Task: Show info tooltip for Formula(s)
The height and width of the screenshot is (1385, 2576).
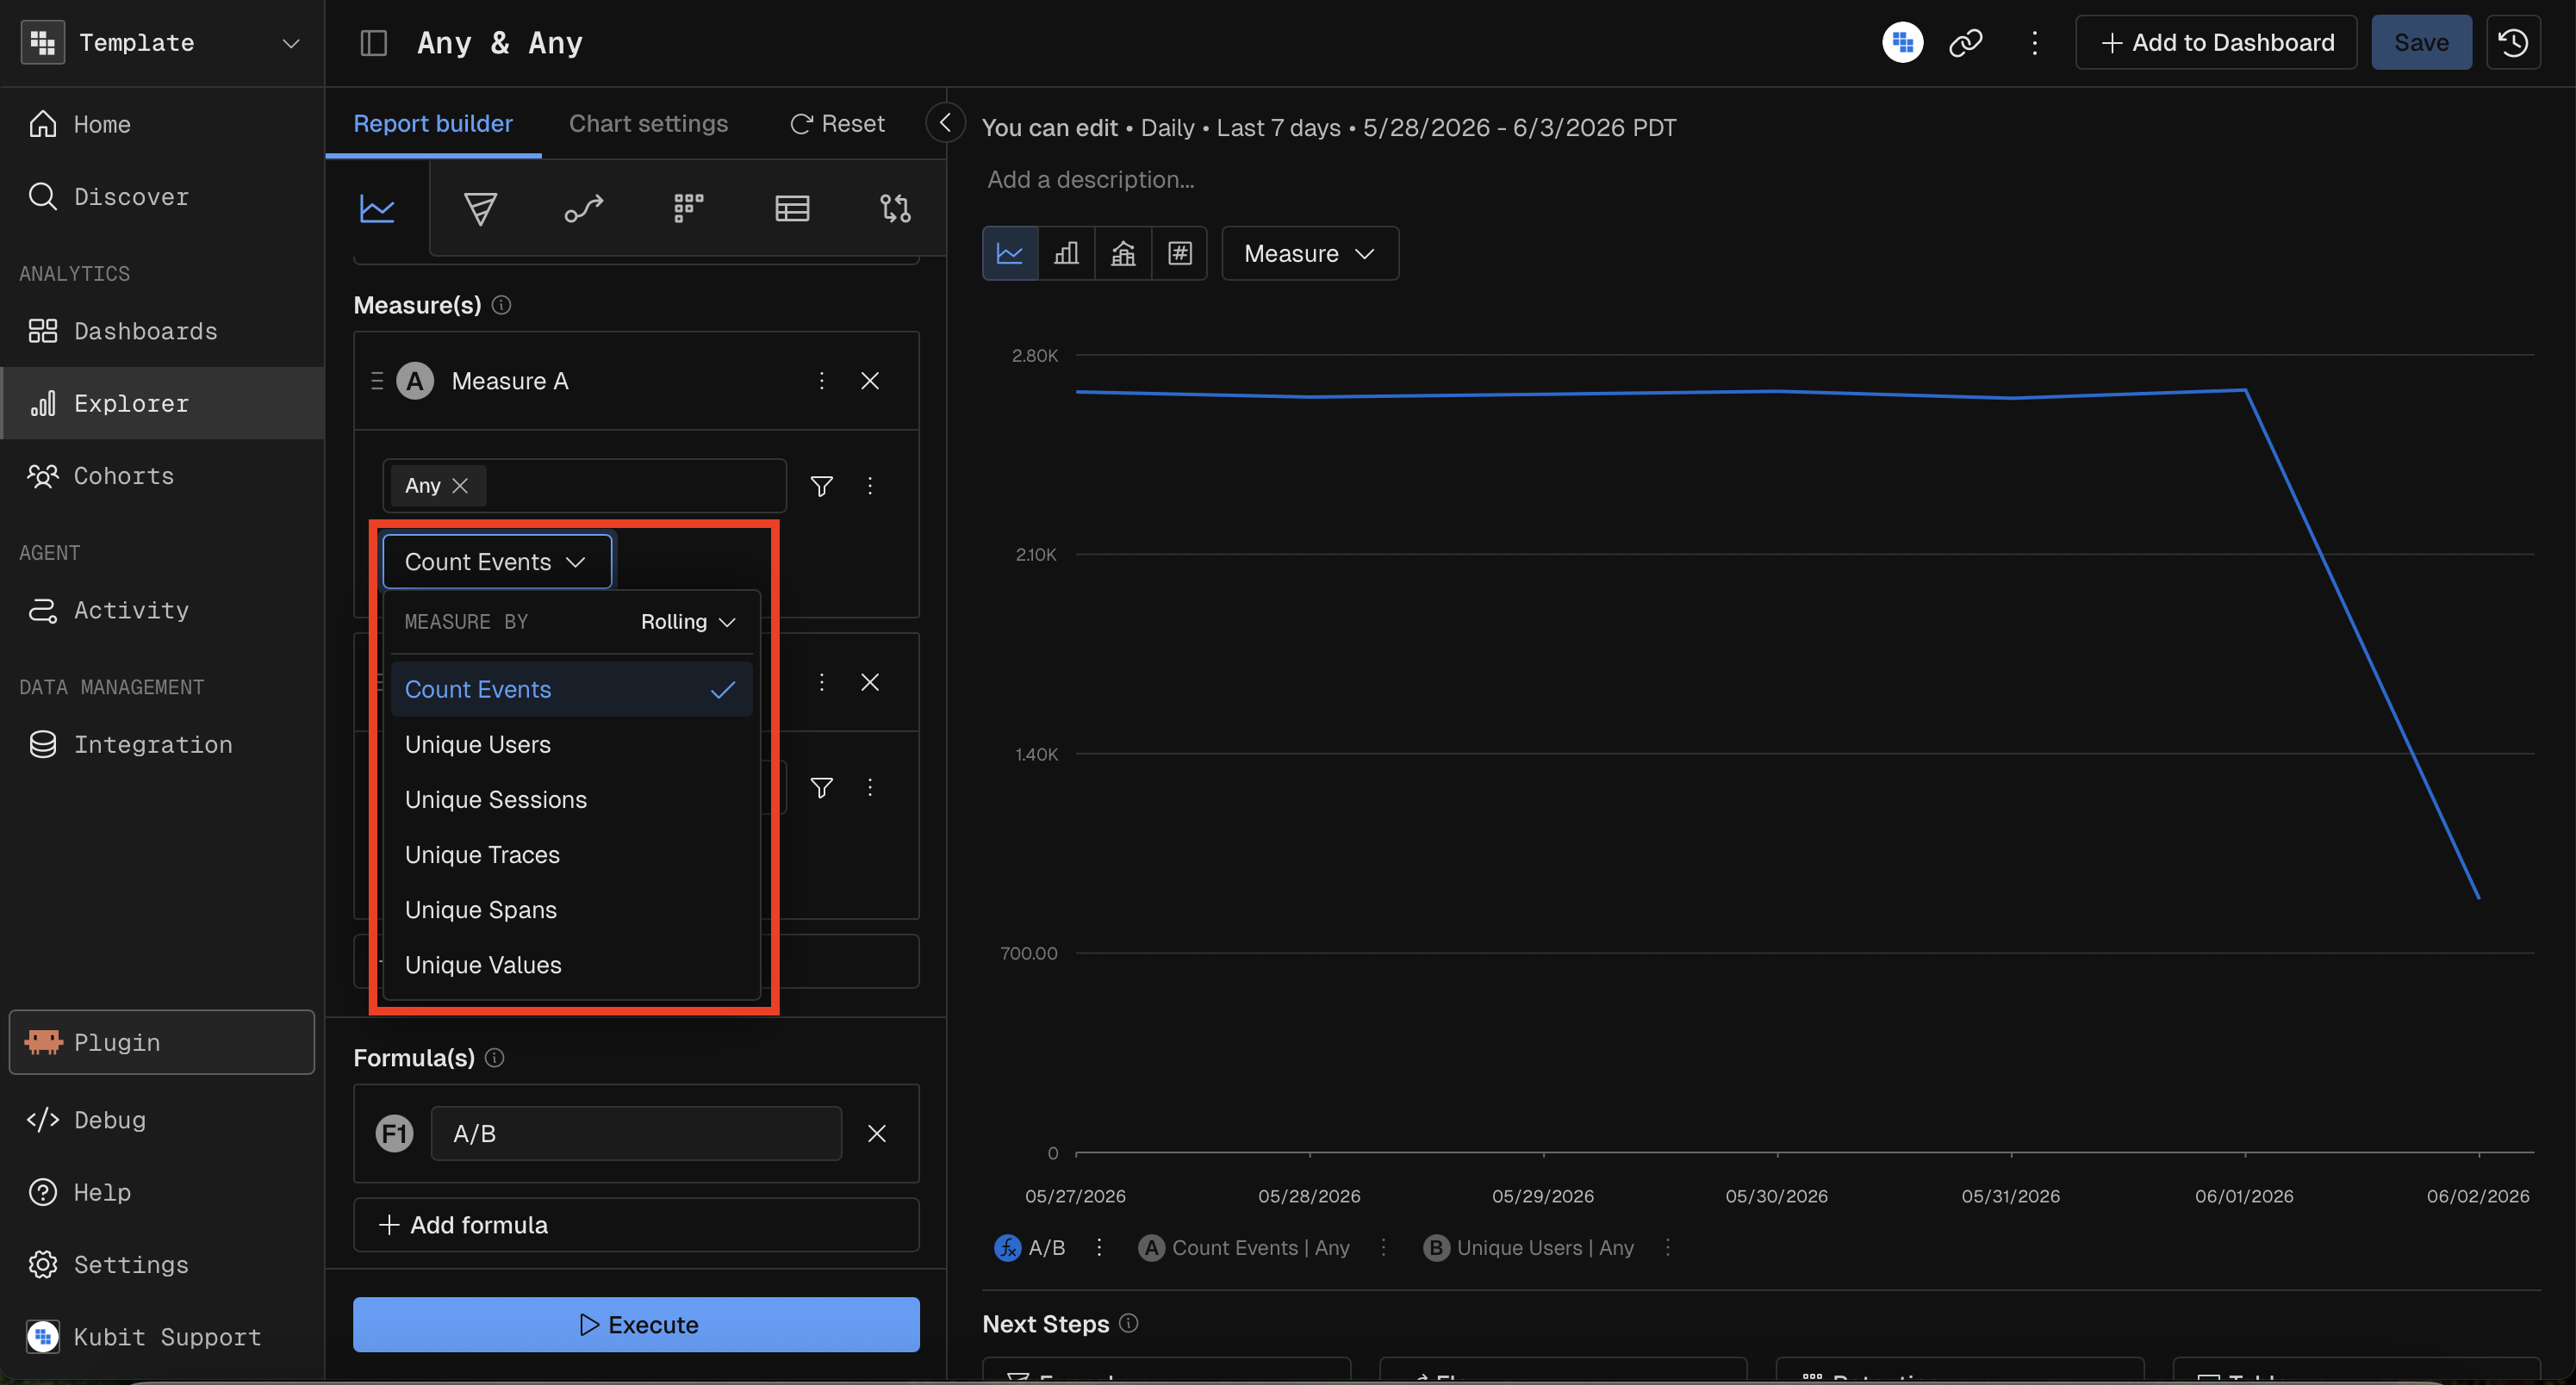Action: 495,1058
